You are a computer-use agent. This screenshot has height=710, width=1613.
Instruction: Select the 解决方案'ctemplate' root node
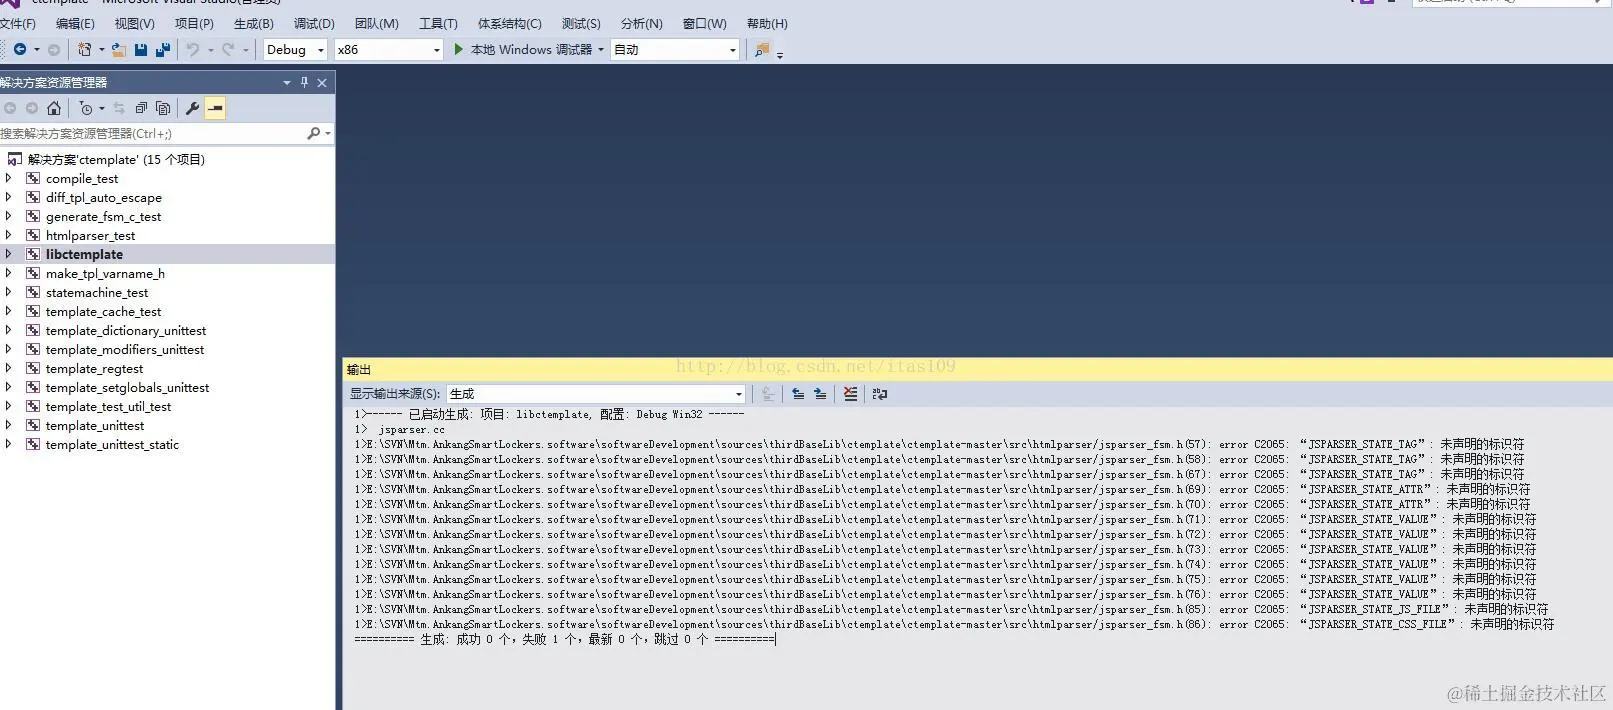tap(116, 159)
